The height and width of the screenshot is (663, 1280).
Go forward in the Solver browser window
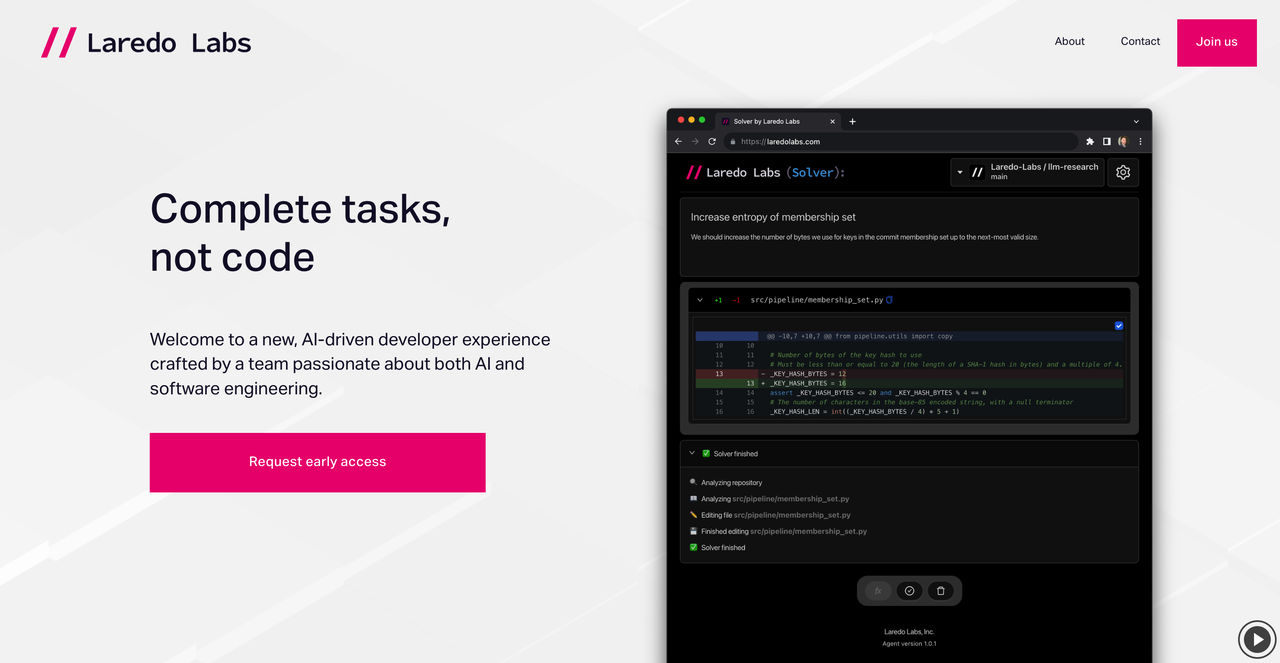click(695, 141)
